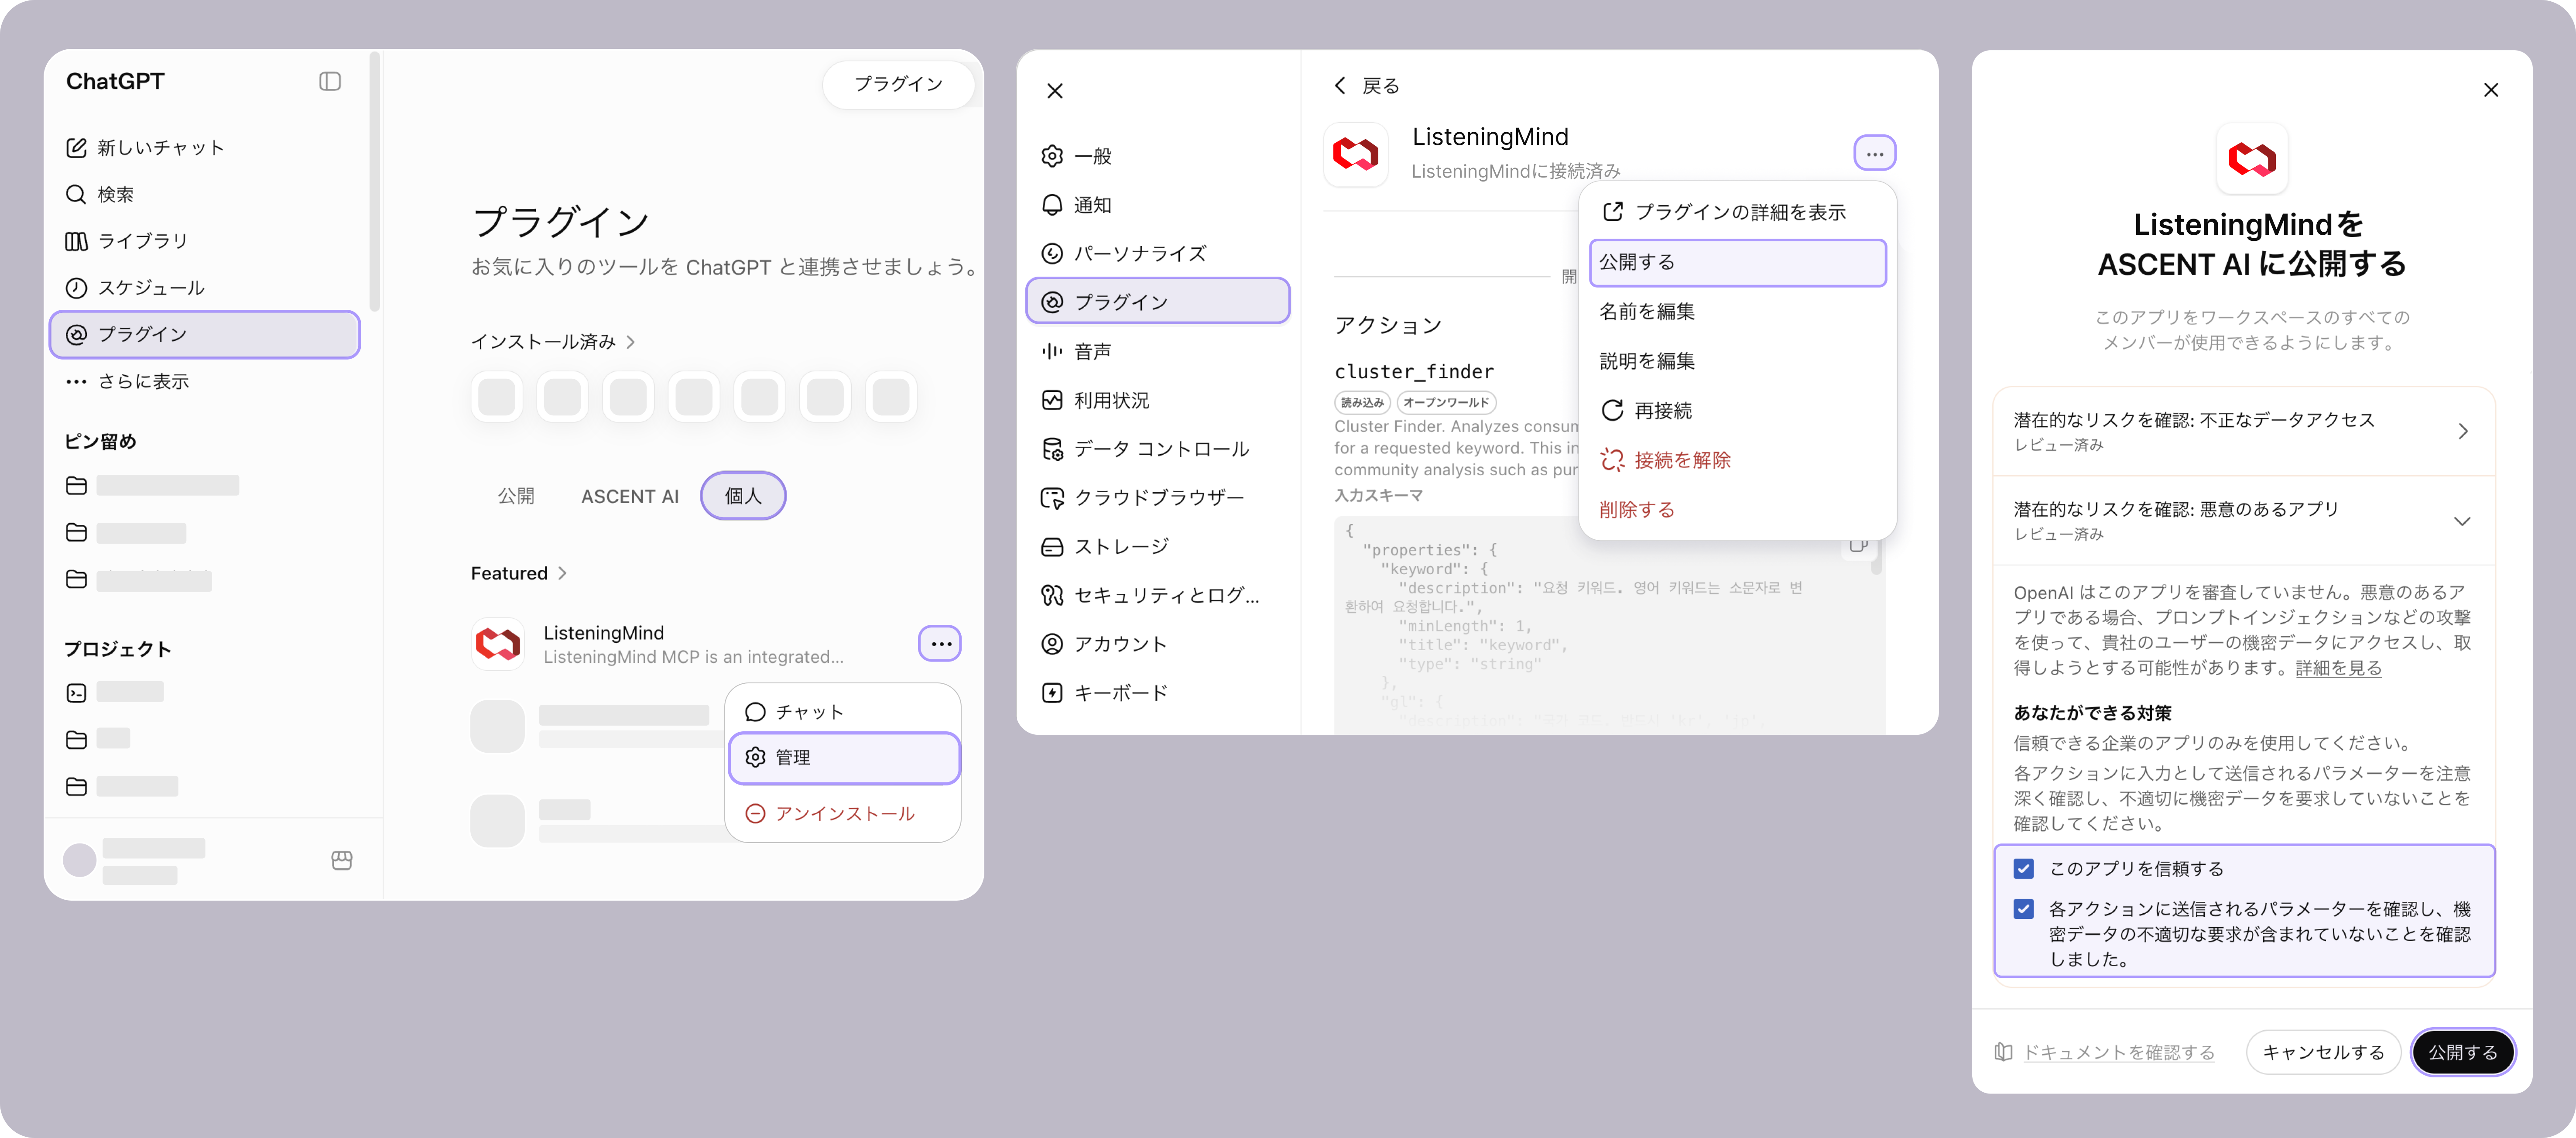Image resolution: width=2576 pixels, height=1138 pixels.
Task: Open three-dot menu on ListeningMind detail page
Action: (x=1875, y=154)
